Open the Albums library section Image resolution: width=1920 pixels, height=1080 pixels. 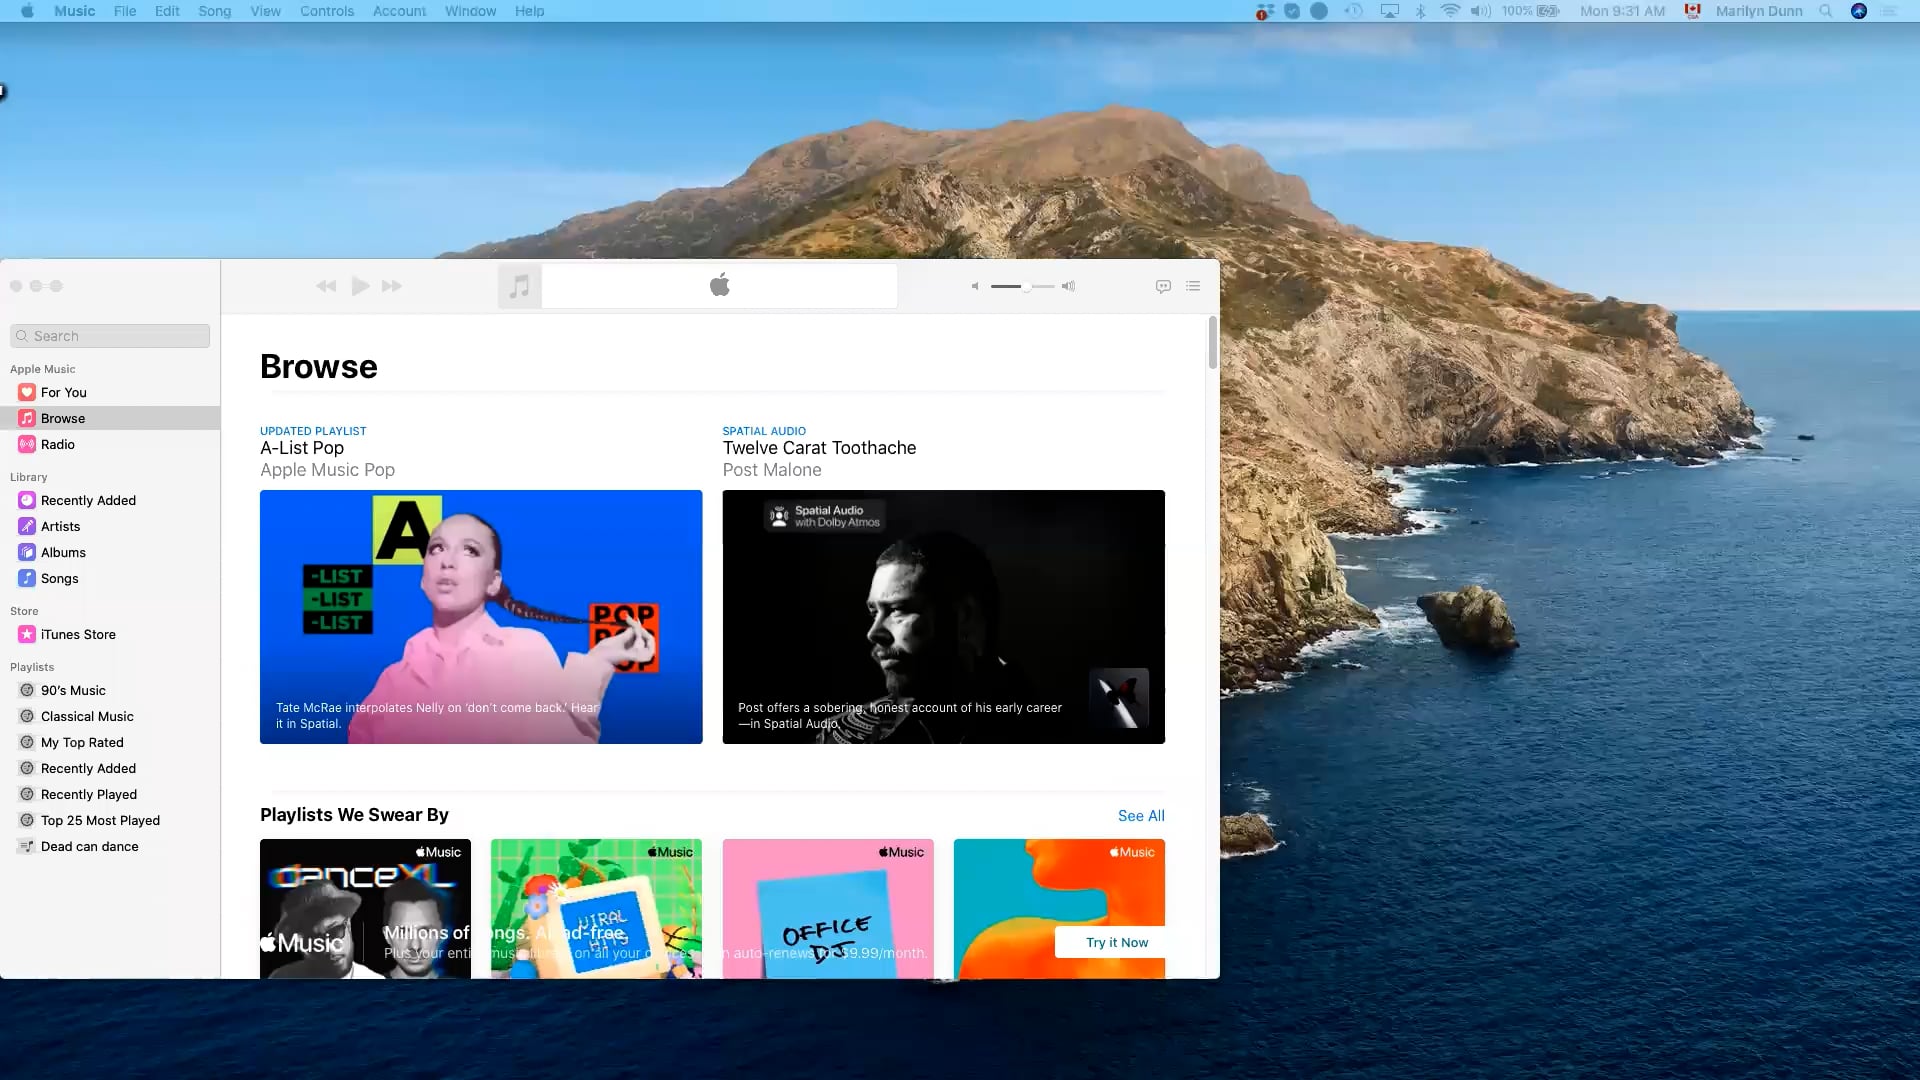[x=63, y=552]
